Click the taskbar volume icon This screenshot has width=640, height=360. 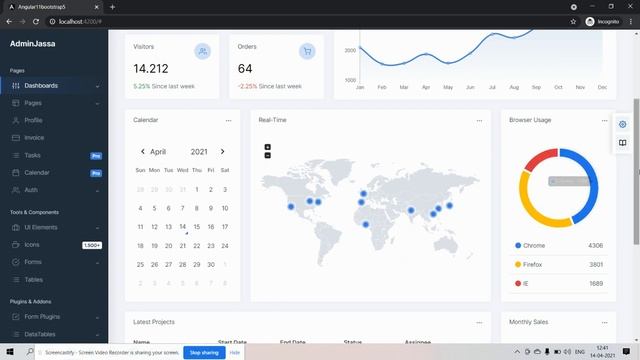tap(567, 352)
